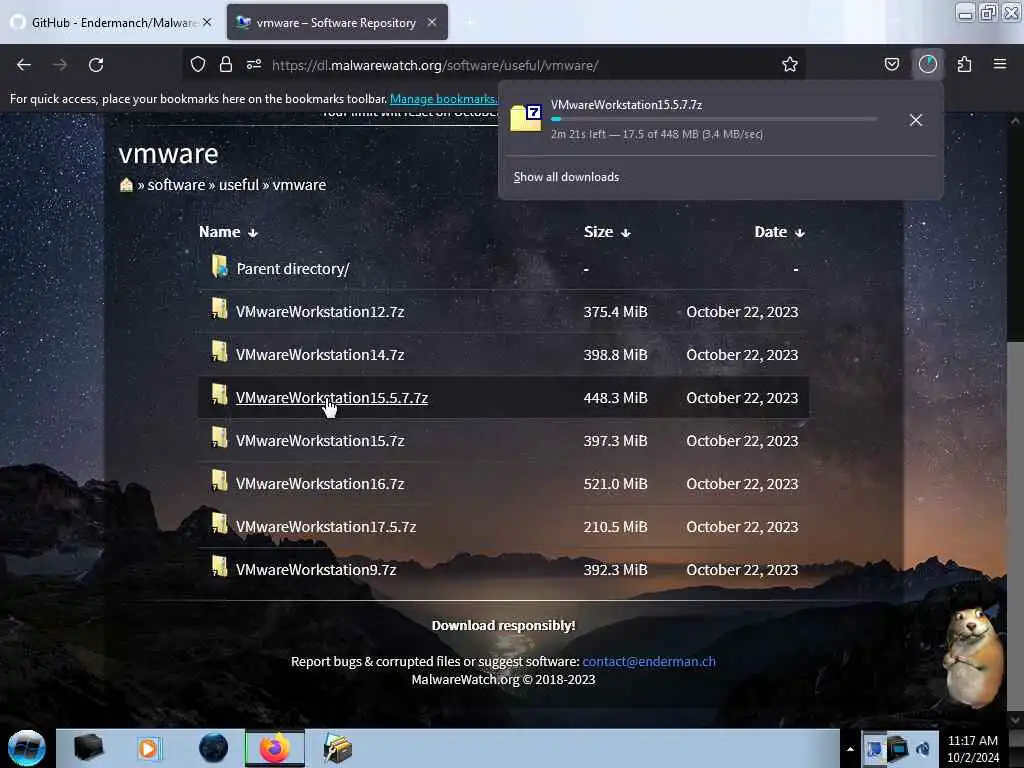This screenshot has height=768, width=1024.
Task: Go back to the previous page
Action: (24, 65)
